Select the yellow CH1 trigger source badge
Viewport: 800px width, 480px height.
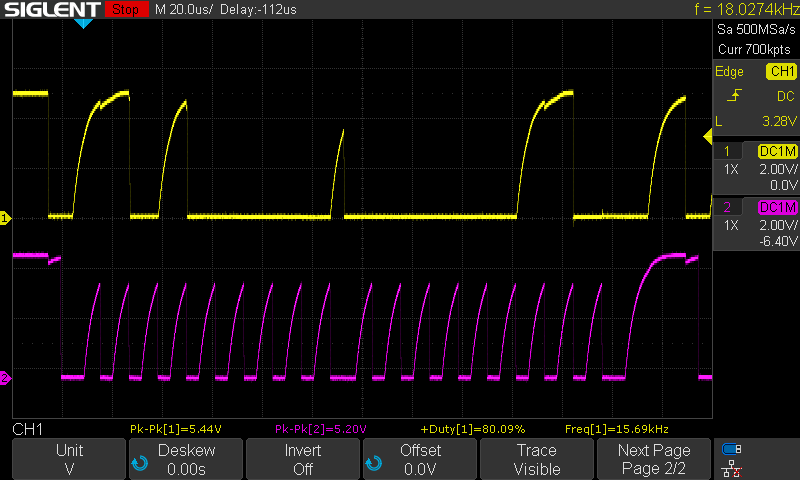point(781,71)
